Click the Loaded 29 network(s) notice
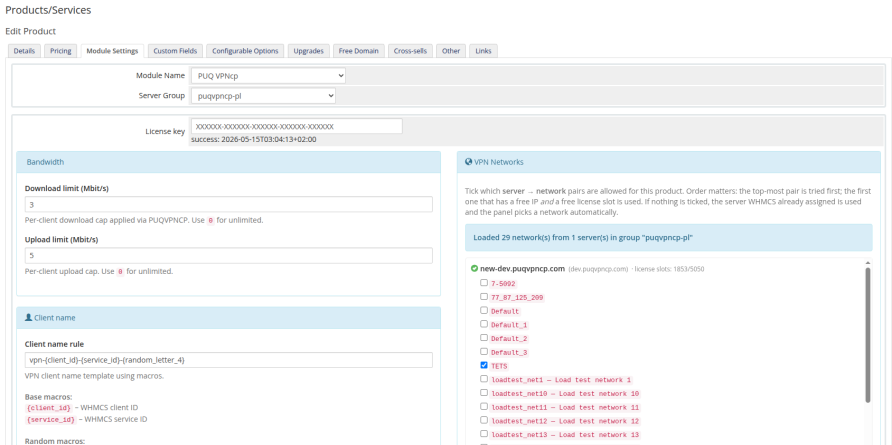Screen dimensions: 892x445 [x=668, y=237]
